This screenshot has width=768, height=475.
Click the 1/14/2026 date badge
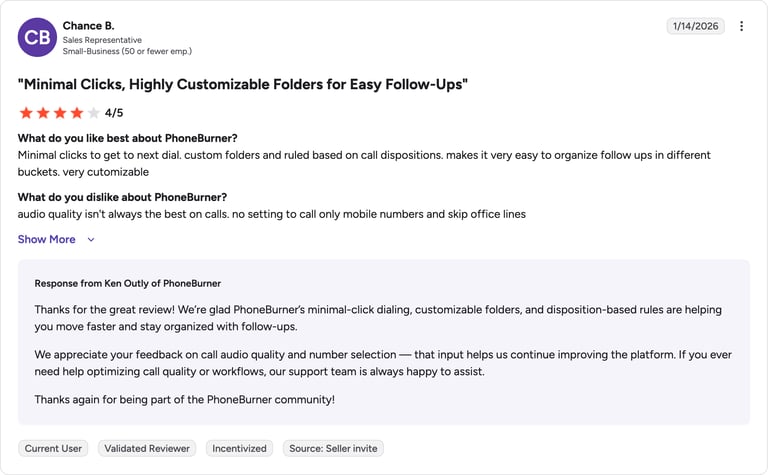click(696, 26)
